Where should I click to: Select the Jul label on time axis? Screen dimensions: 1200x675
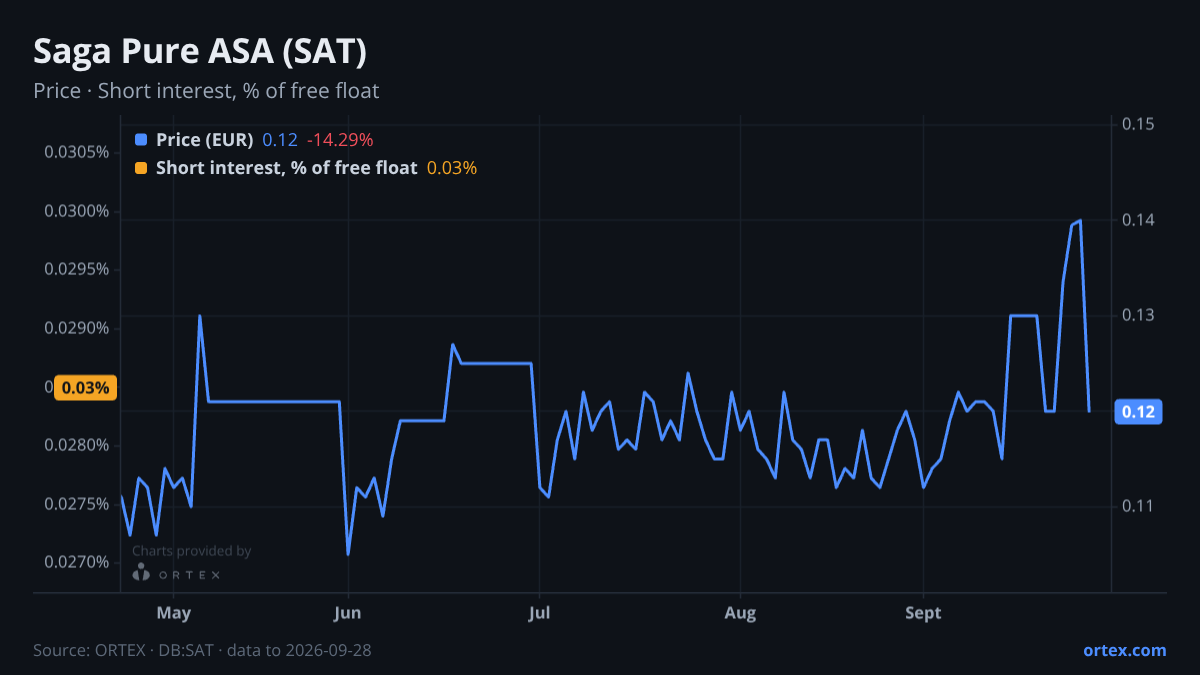point(539,613)
